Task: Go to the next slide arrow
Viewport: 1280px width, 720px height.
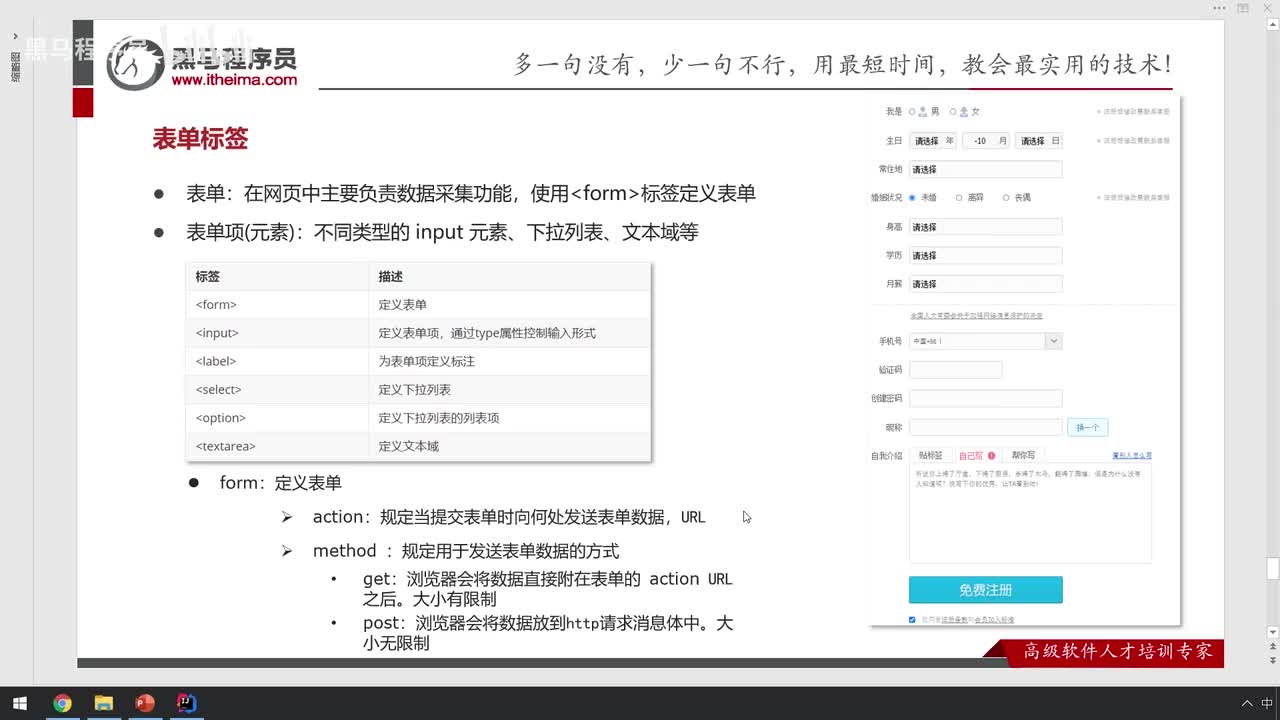Action: tap(1273, 660)
